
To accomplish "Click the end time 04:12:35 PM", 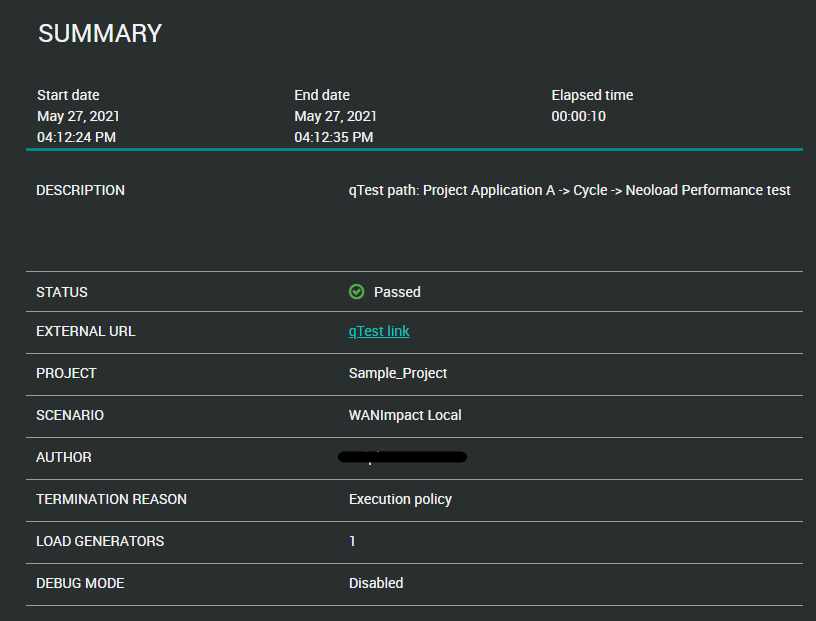I will (333, 137).
